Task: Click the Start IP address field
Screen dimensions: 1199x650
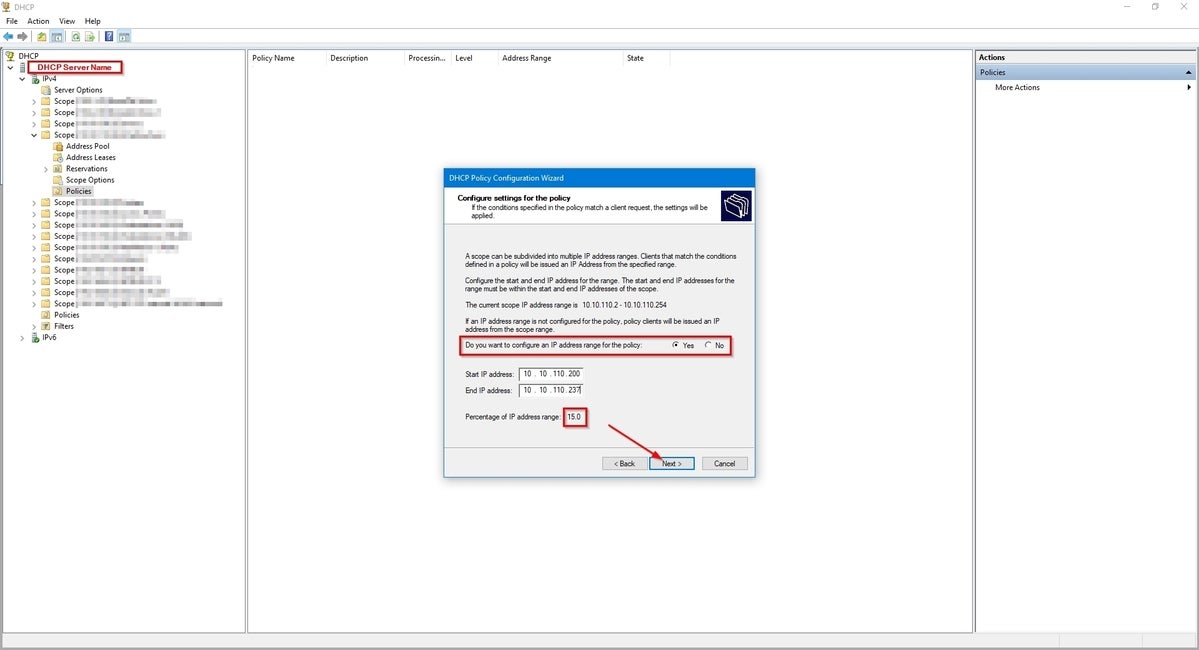Action: point(551,374)
